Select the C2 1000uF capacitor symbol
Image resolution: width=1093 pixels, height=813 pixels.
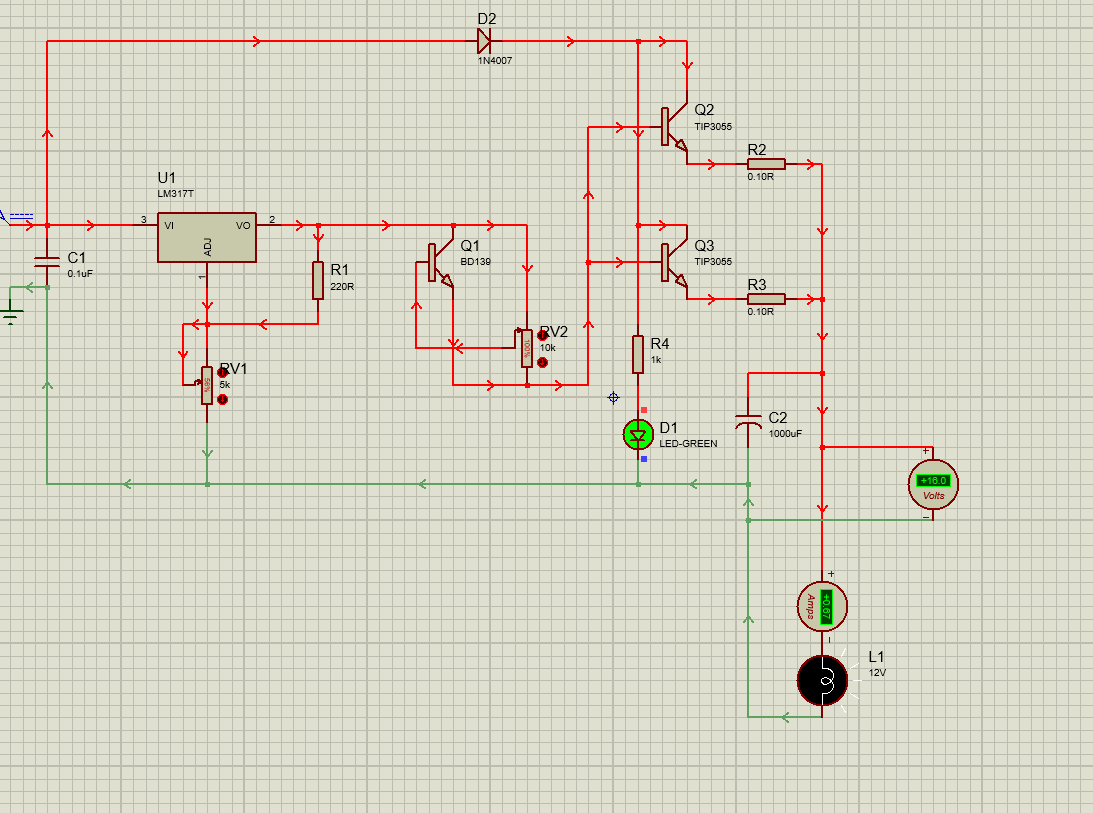tap(748, 420)
